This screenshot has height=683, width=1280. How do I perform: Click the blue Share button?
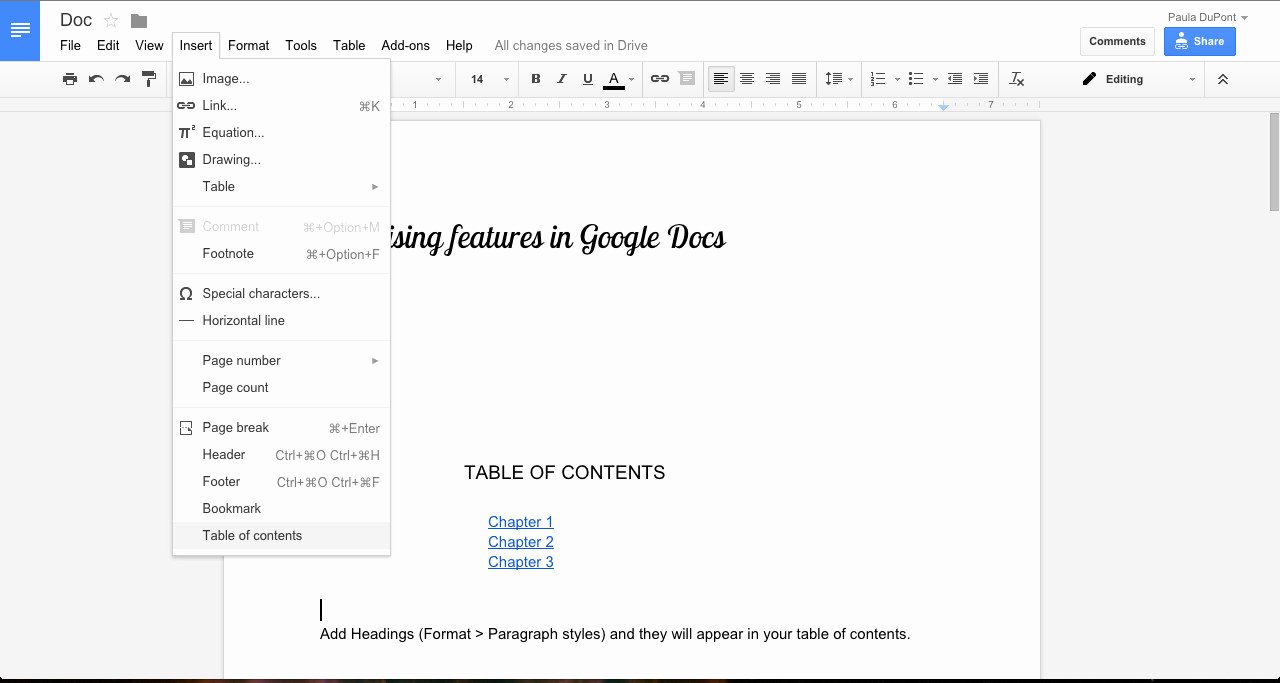click(1199, 41)
